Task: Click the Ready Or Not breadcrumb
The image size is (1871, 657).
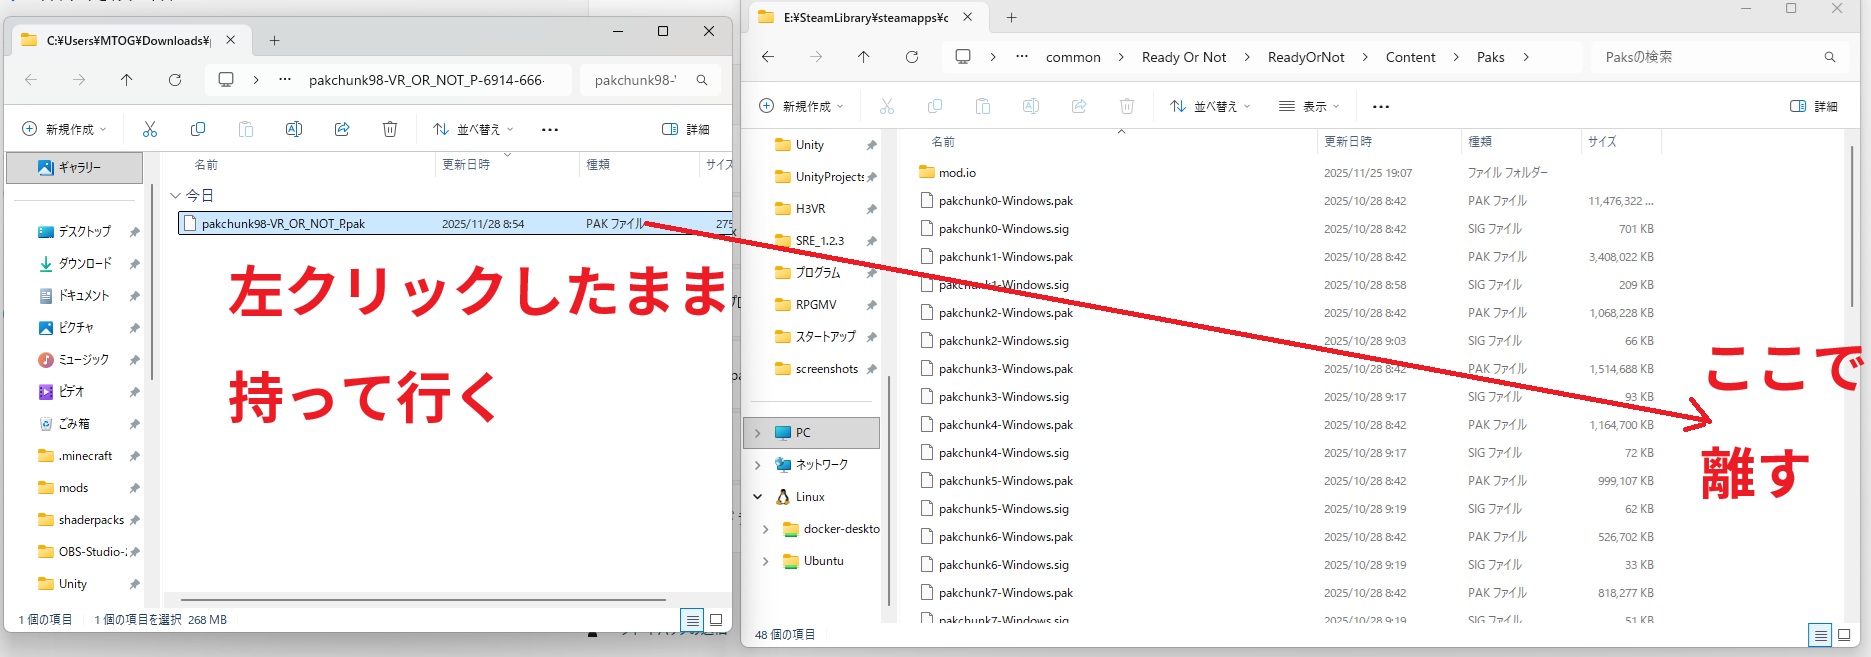Action: 1183,57
